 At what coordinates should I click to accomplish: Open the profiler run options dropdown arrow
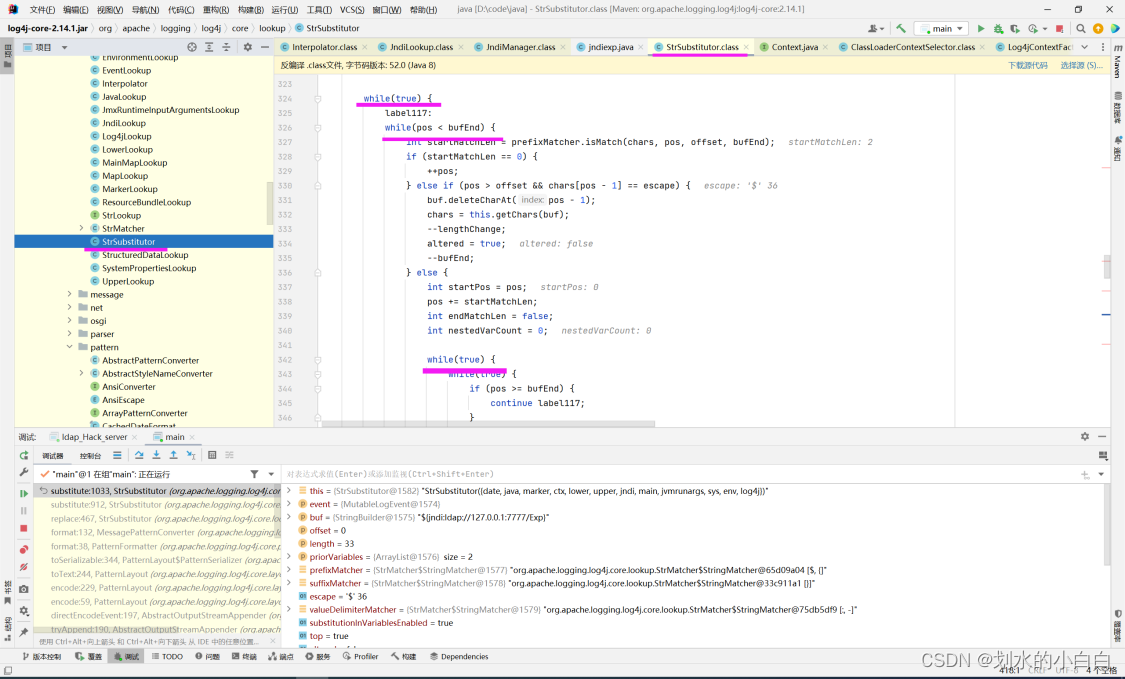tap(1045, 29)
